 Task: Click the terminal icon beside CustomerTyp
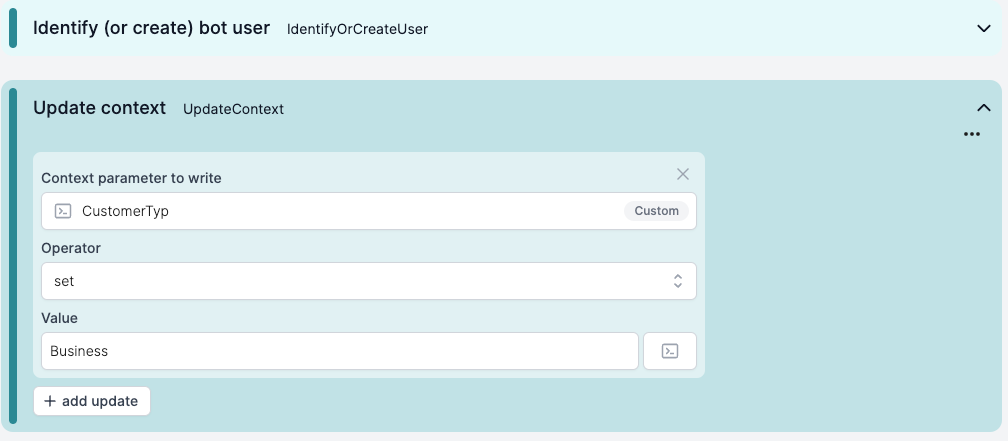(63, 211)
